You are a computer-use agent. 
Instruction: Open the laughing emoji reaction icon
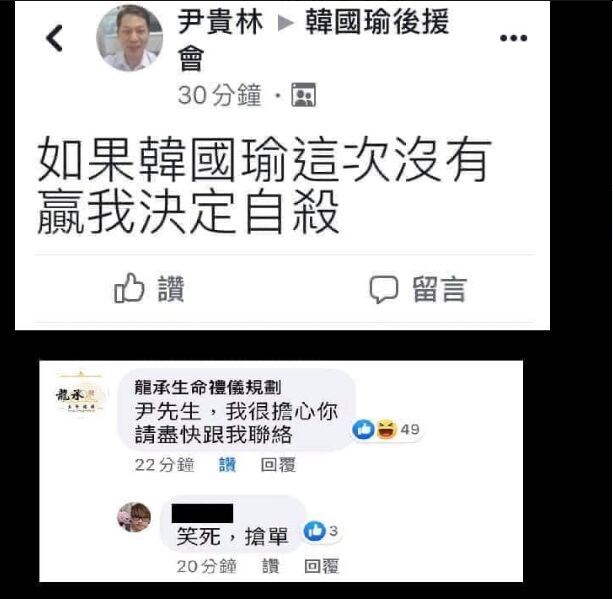(x=386, y=429)
